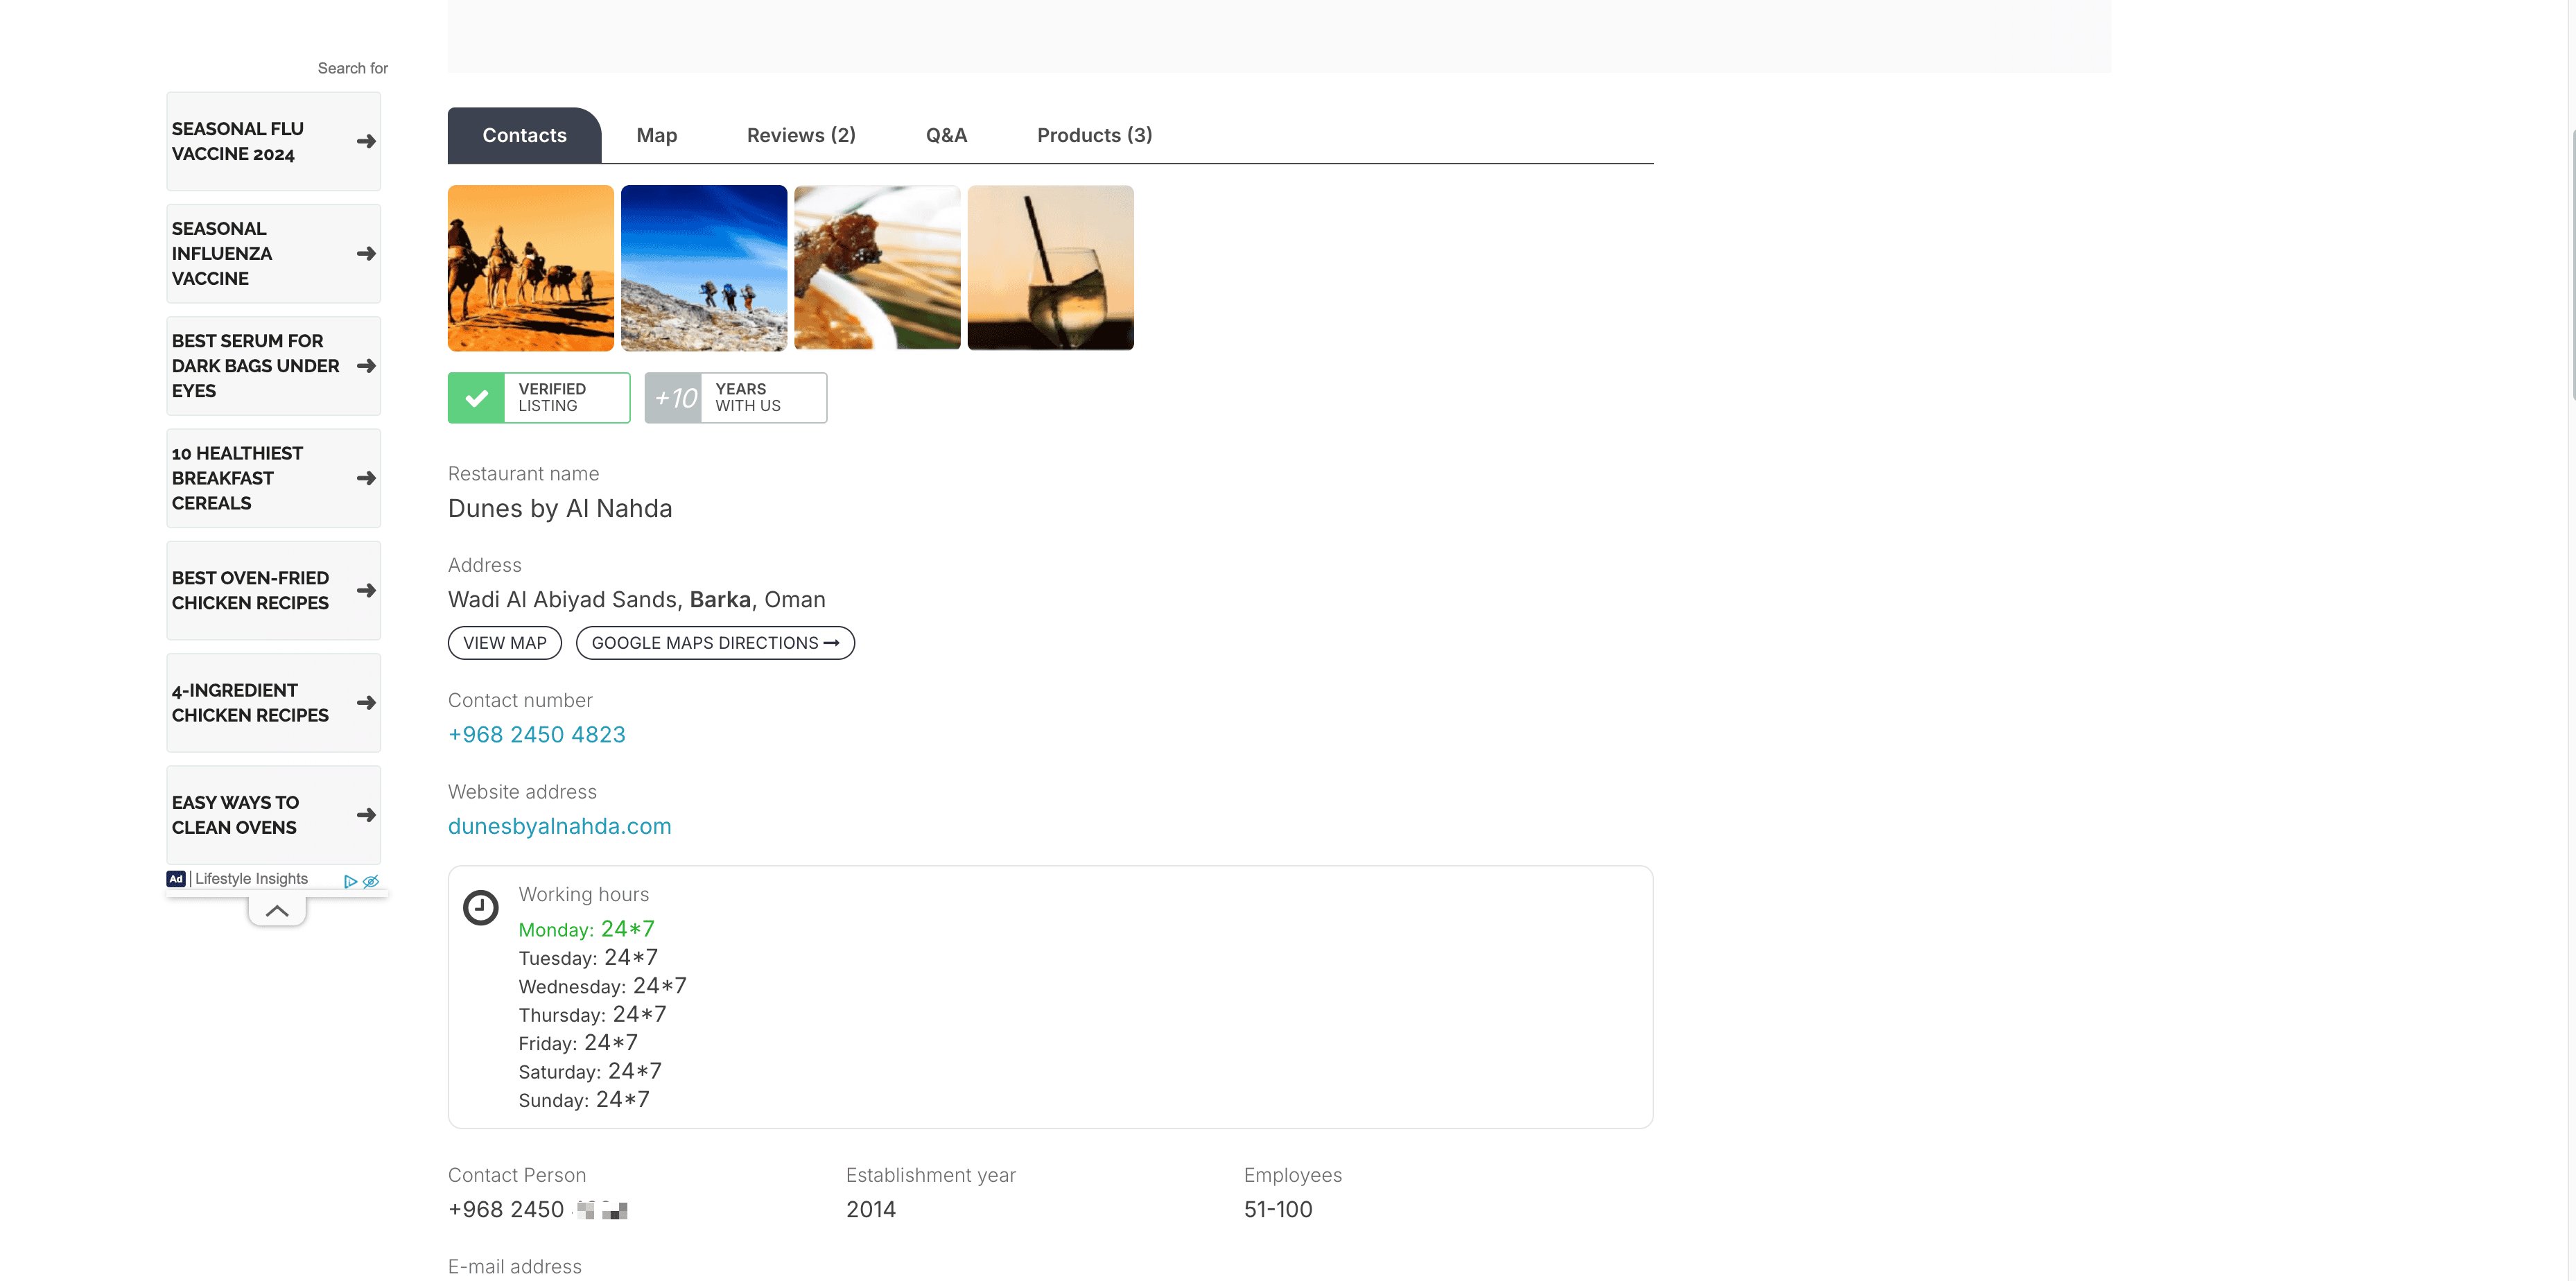
Task: Click the ad hide eye icon
Action: coord(371,881)
